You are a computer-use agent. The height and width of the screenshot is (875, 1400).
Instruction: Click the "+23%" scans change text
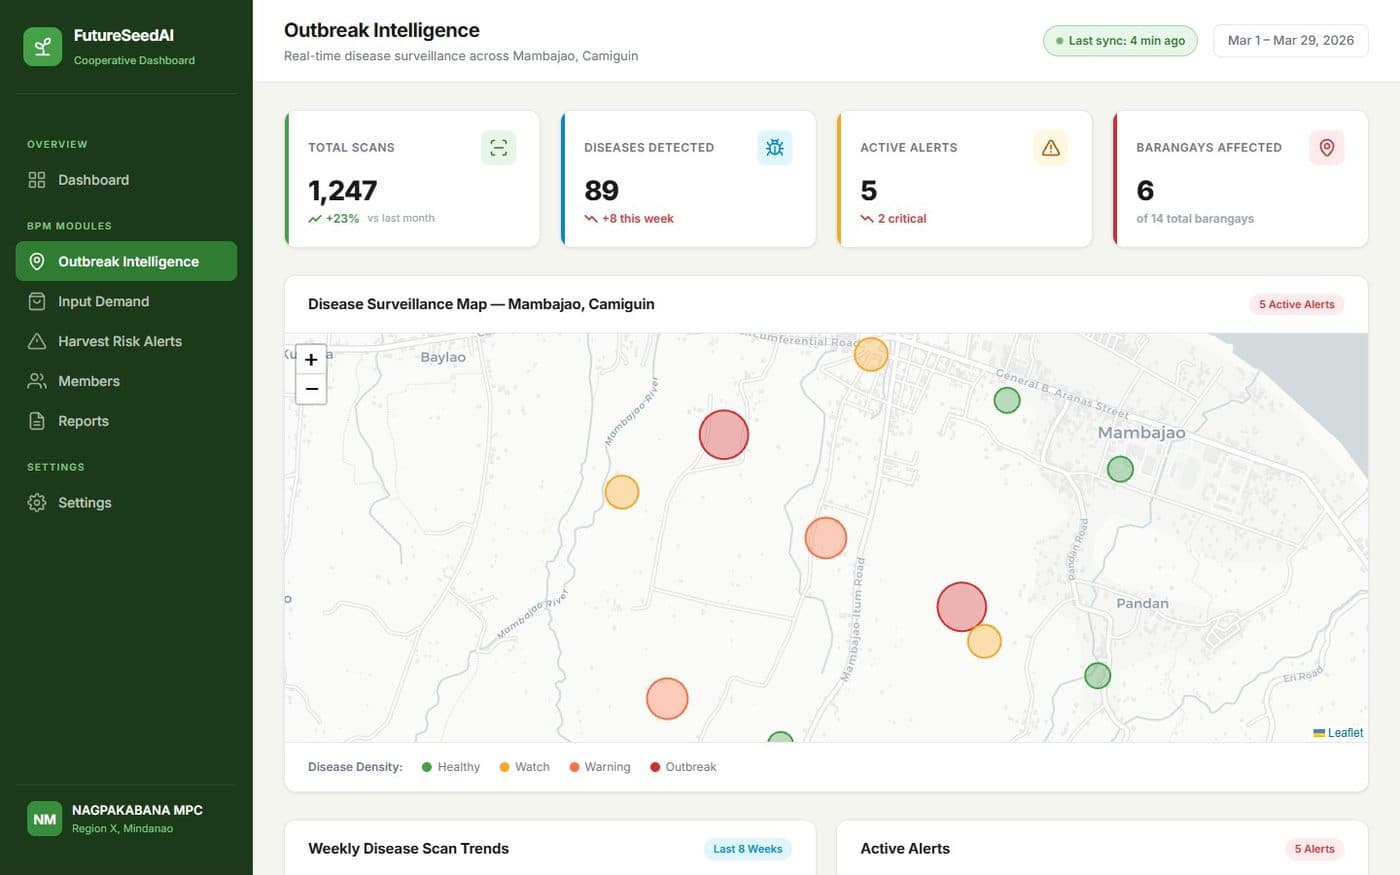(x=342, y=218)
